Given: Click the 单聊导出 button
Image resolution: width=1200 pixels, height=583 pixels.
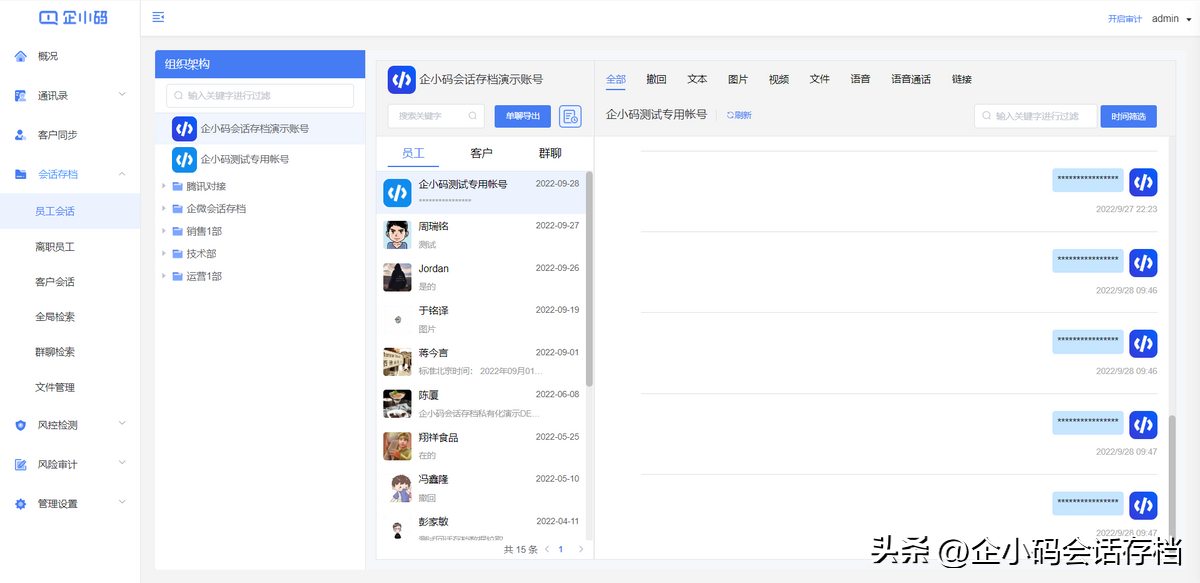Looking at the screenshot, I should [523, 116].
